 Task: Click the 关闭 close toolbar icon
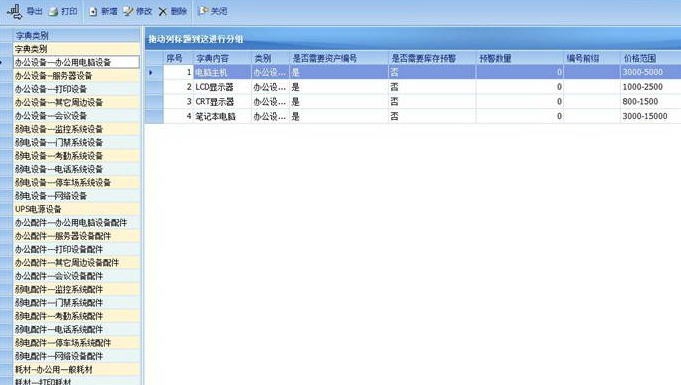coord(203,11)
